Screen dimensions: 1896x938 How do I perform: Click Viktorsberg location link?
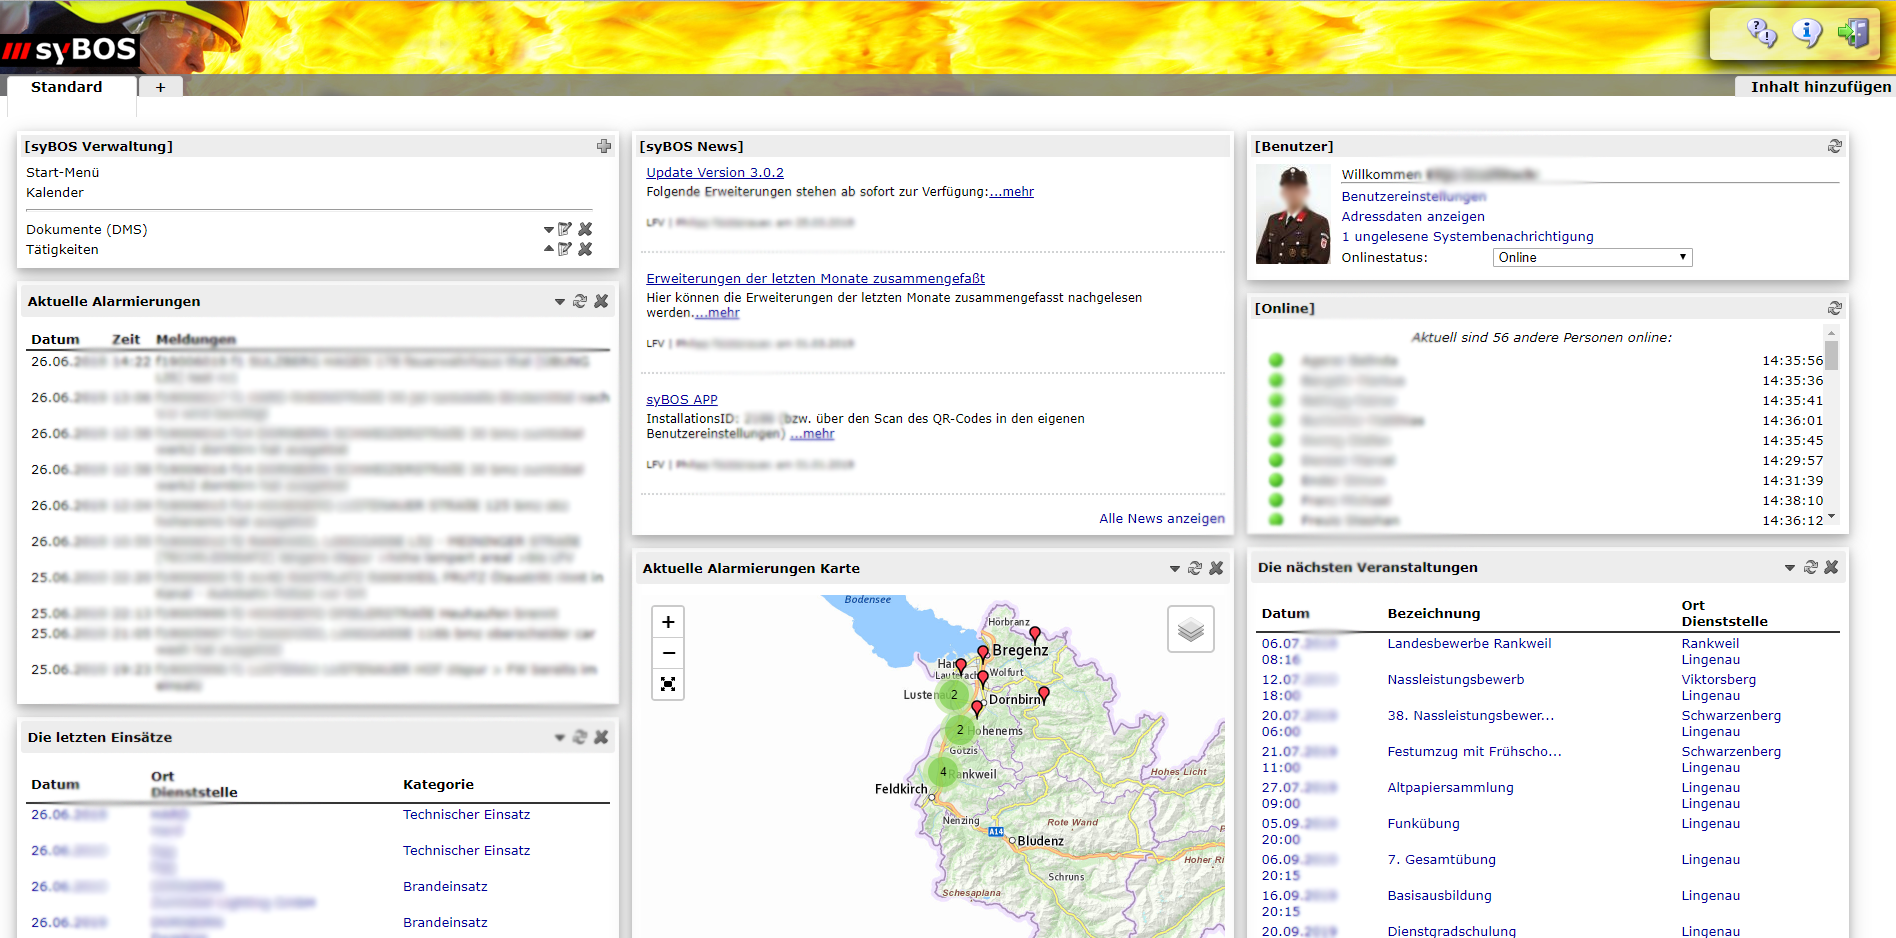(x=1719, y=680)
